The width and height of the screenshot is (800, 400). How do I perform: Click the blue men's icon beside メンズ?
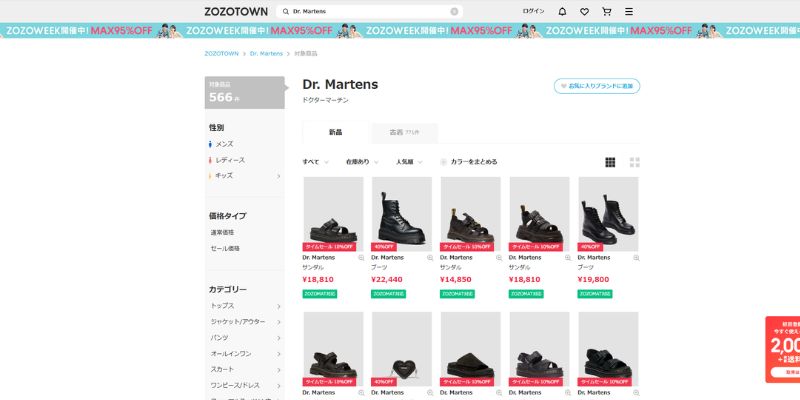(x=210, y=144)
